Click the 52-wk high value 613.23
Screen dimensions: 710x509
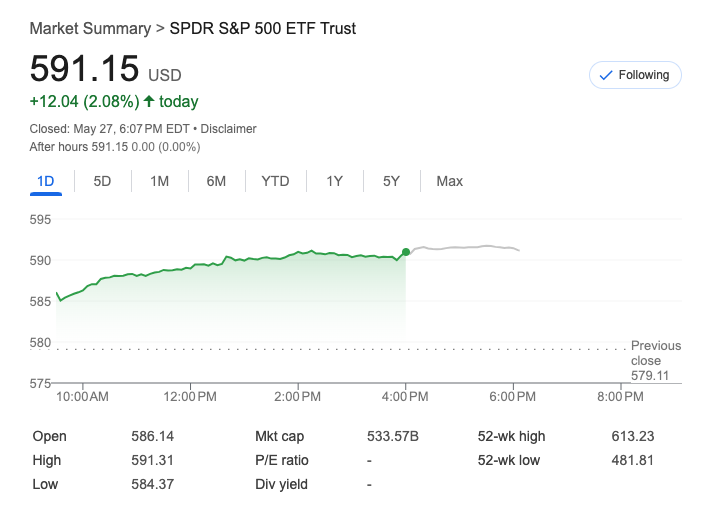pyautogui.click(x=632, y=436)
